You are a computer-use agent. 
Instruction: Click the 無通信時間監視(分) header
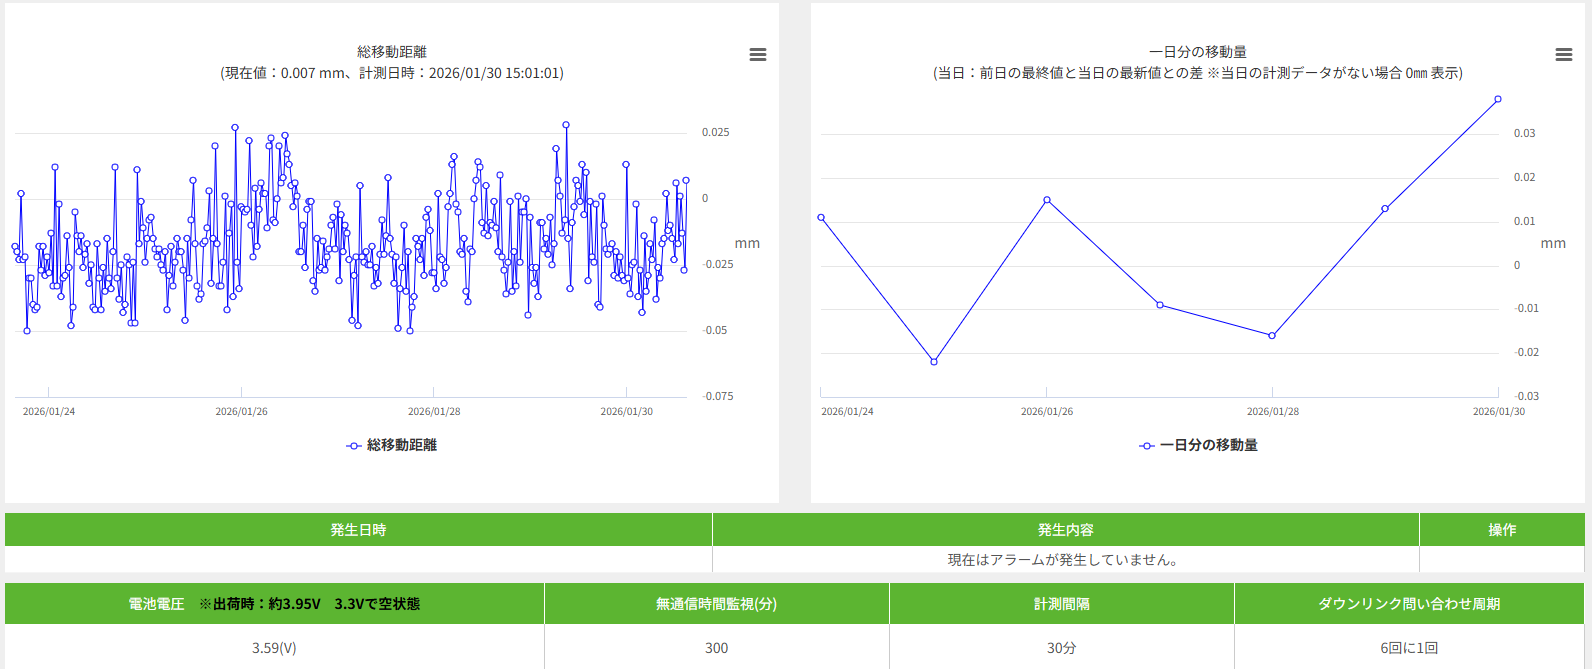tap(716, 604)
